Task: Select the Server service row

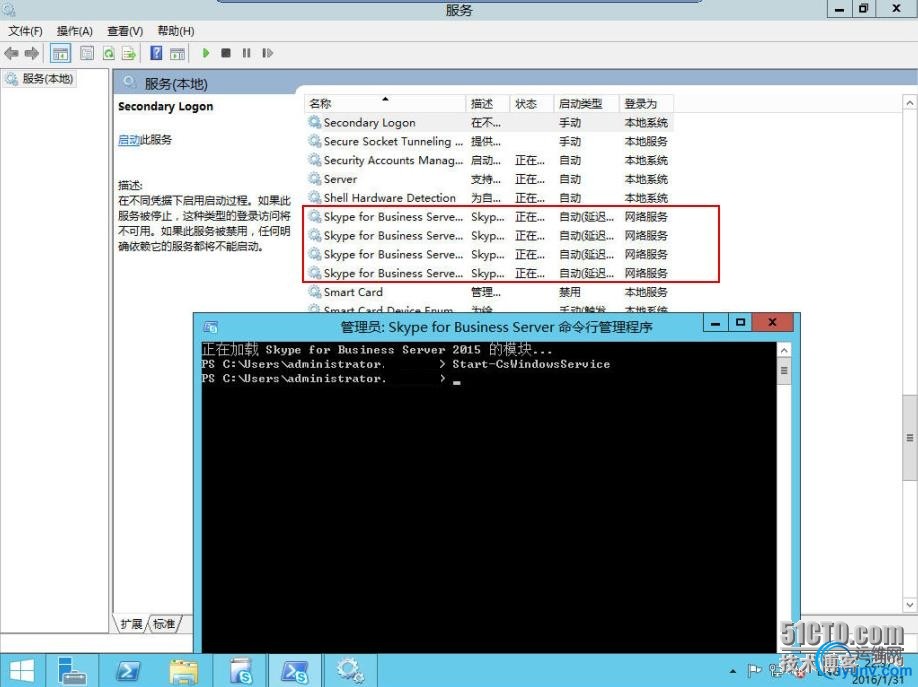Action: pyautogui.click(x=488, y=179)
